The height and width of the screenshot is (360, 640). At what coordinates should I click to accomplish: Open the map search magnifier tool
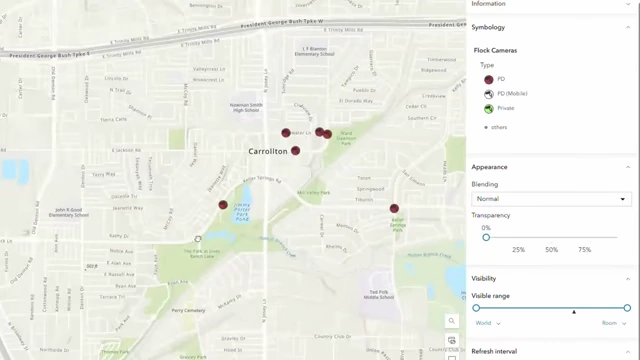(451, 321)
